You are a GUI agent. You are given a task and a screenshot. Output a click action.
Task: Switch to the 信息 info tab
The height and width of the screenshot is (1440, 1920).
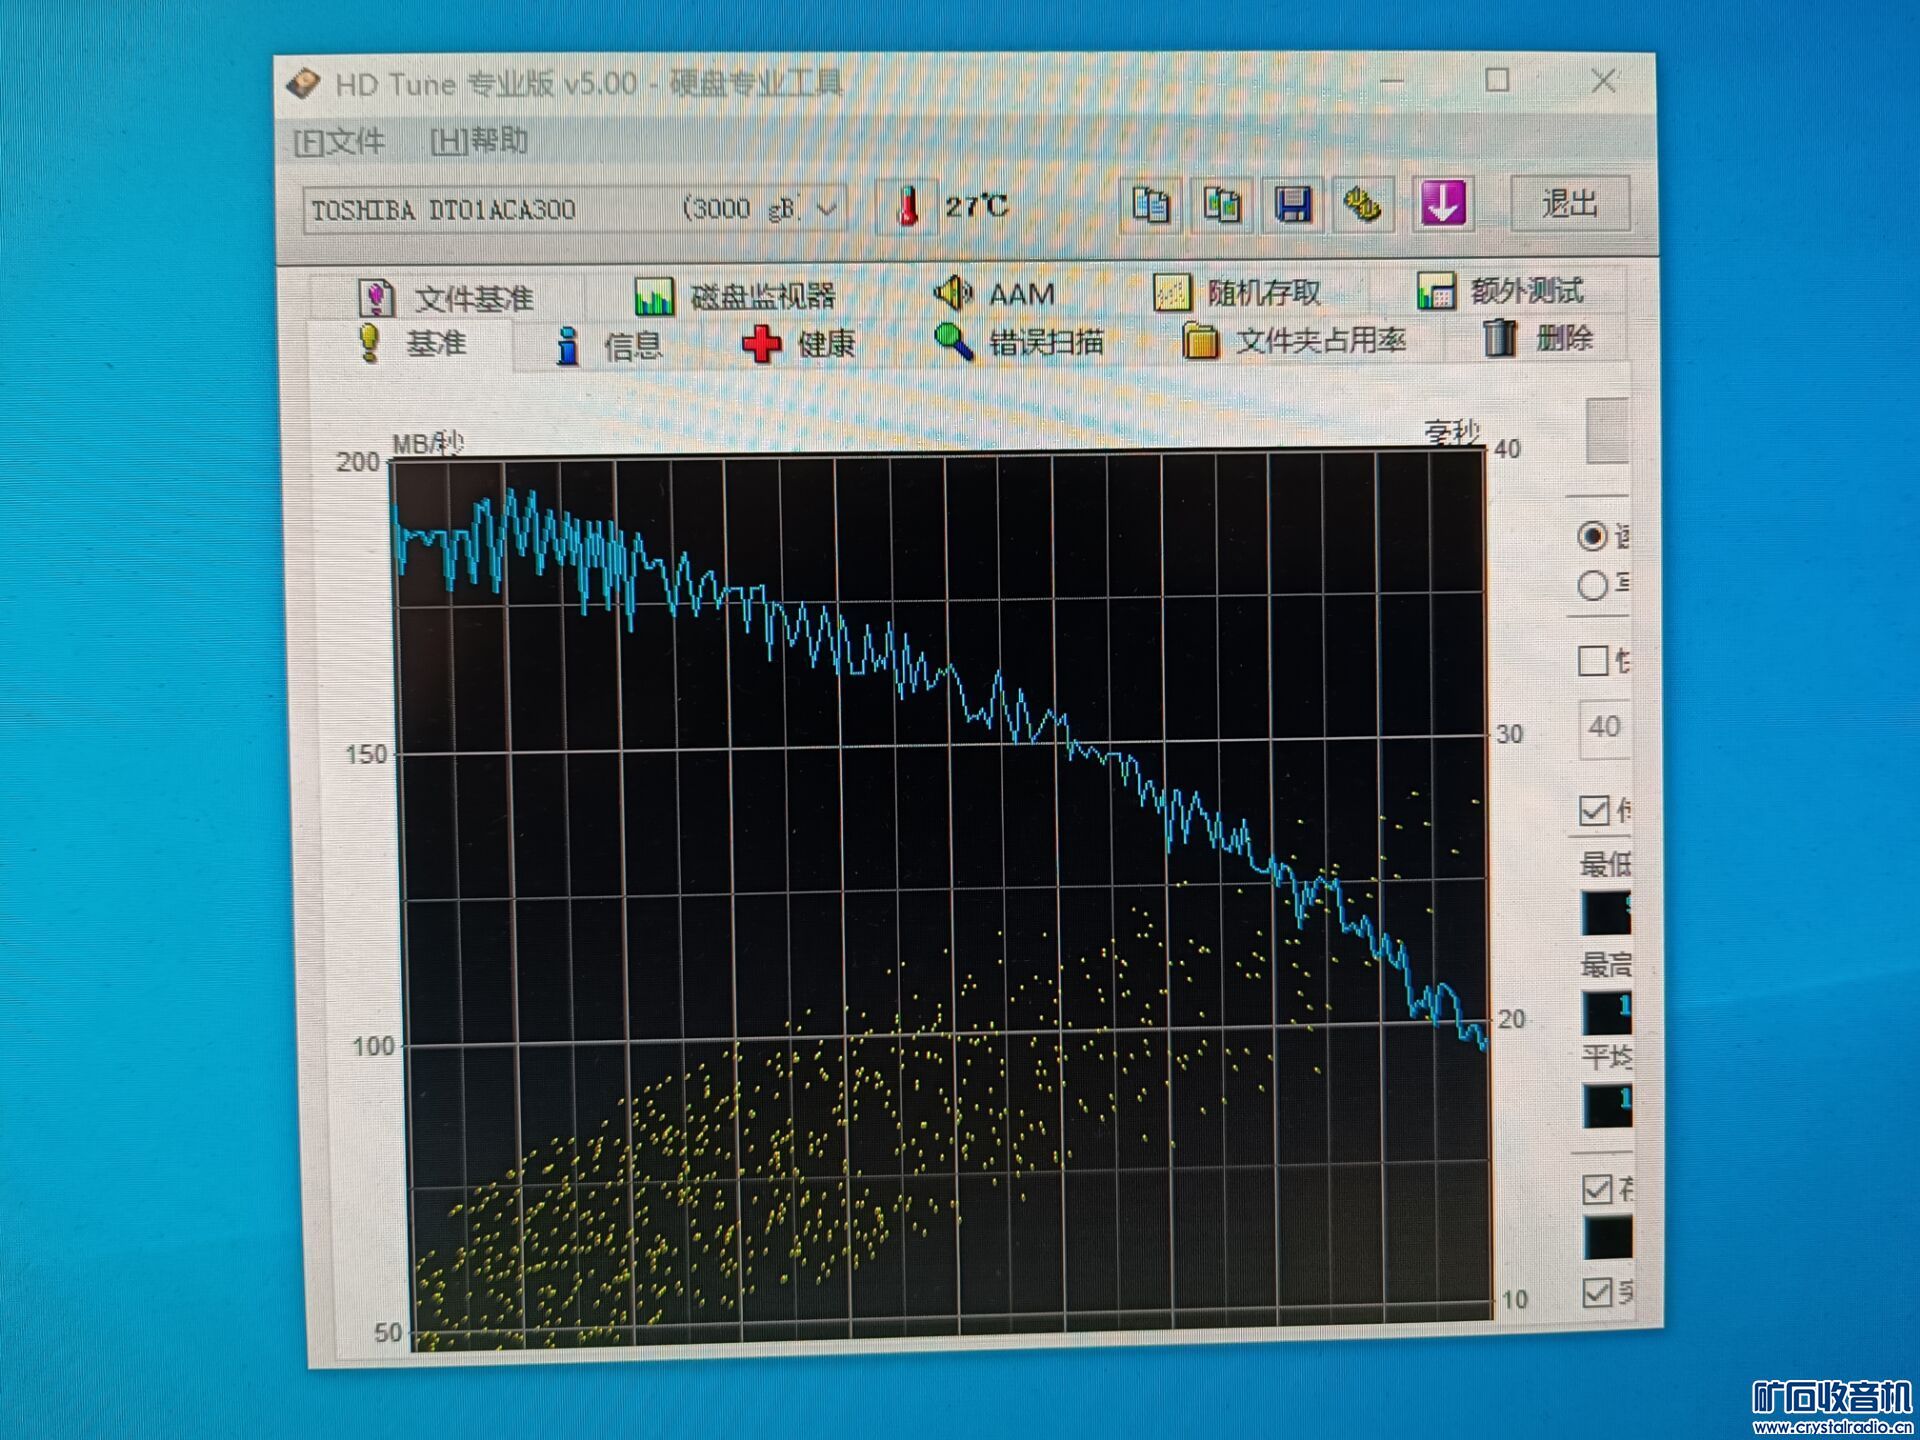tap(608, 346)
